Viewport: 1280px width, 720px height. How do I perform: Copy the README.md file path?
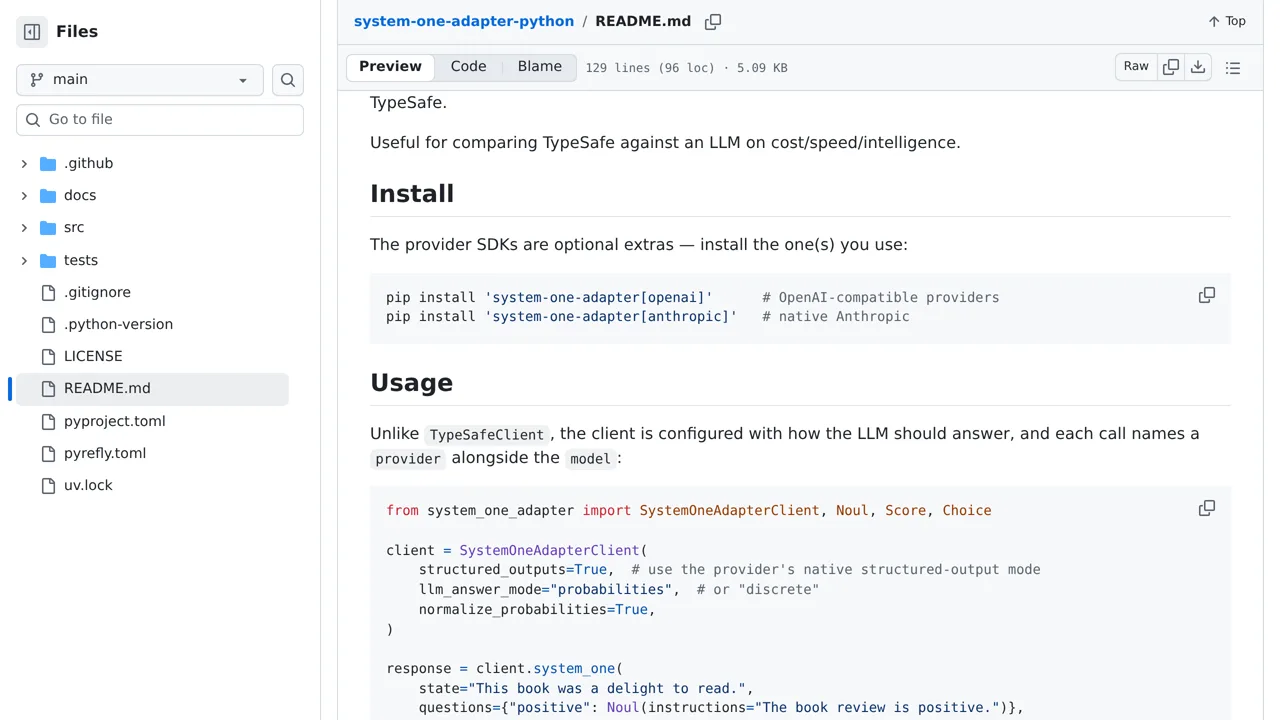713,22
